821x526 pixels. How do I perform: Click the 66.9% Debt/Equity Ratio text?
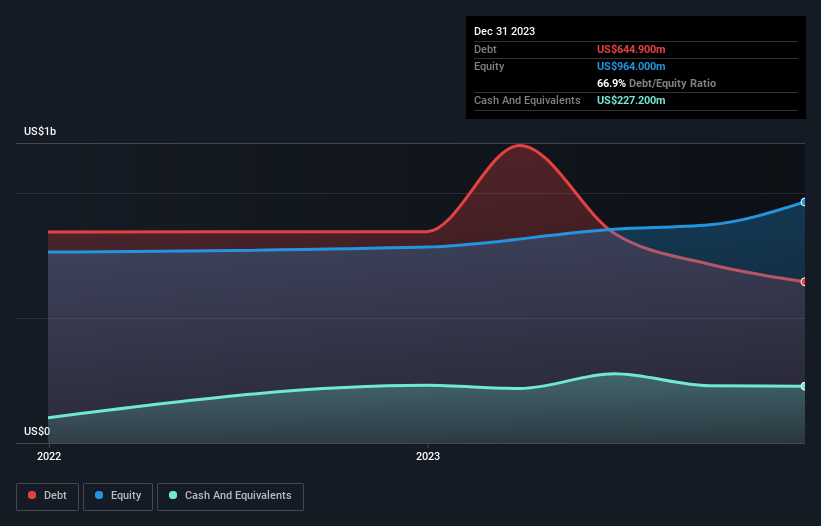click(656, 83)
